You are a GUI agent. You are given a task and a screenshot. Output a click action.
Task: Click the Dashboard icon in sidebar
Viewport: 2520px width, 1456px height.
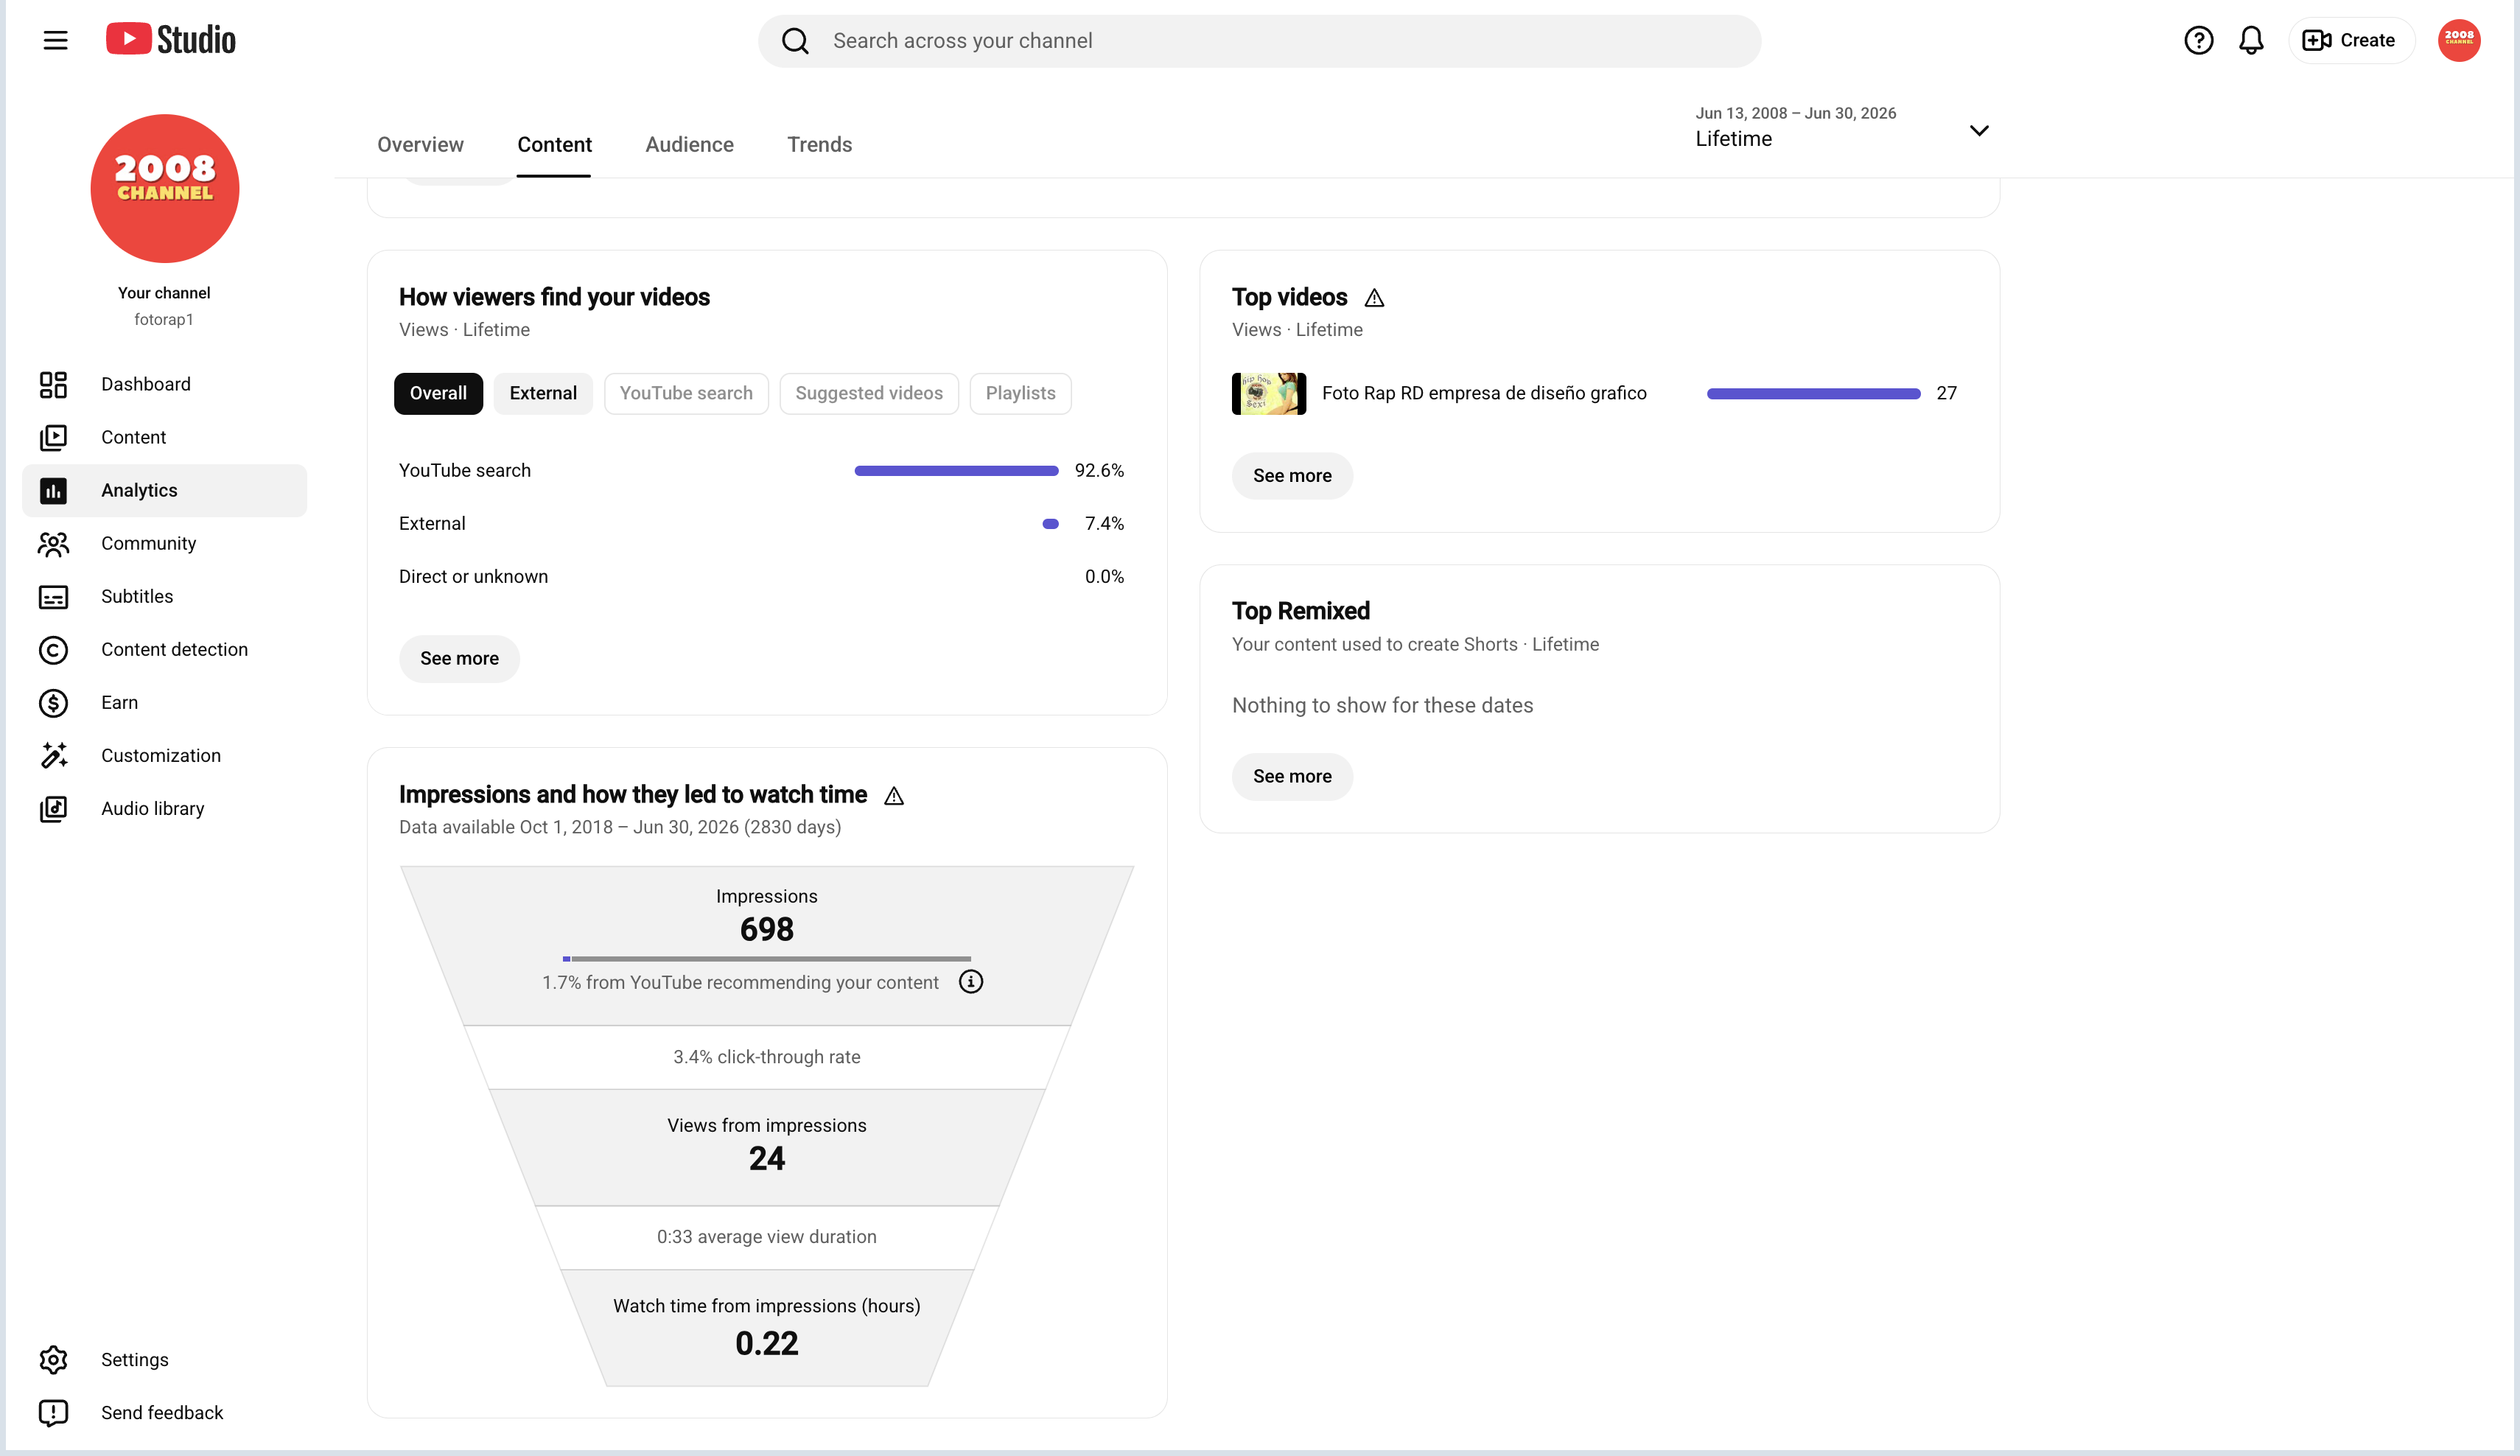53,384
